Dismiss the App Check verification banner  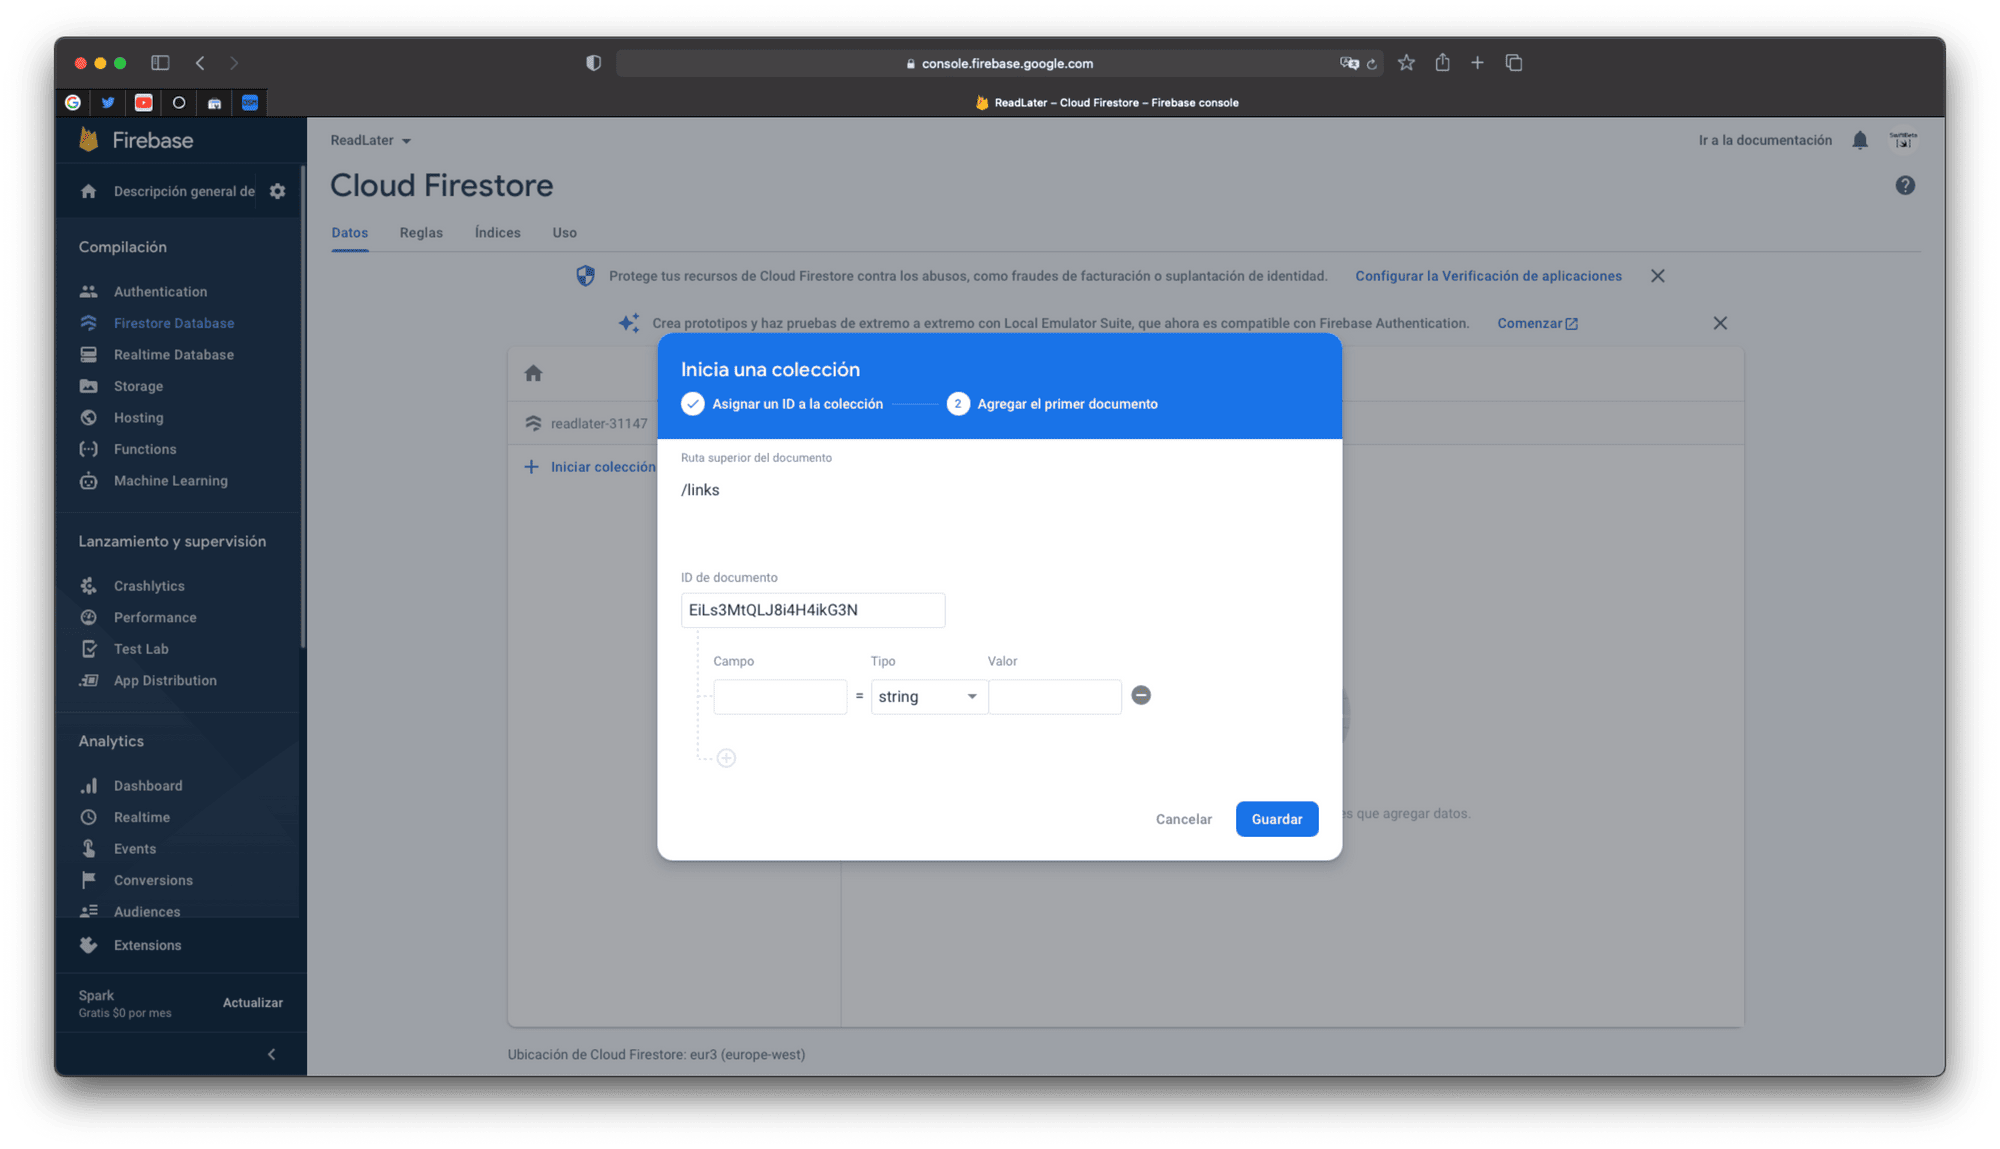pyautogui.click(x=1658, y=276)
